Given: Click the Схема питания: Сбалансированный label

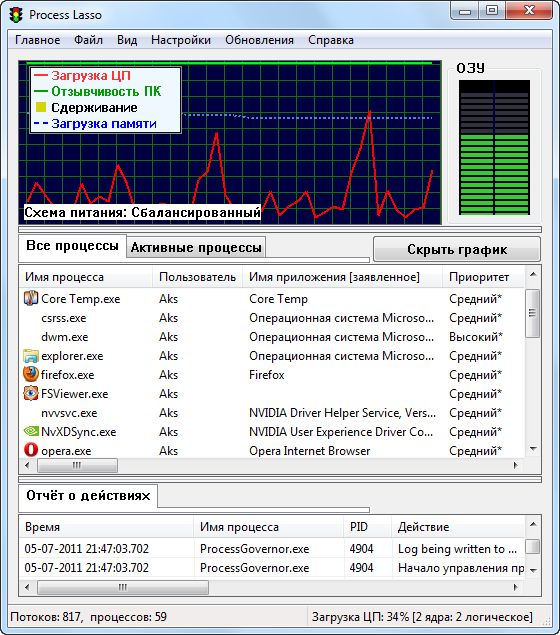Looking at the screenshot, I should point(142,212).
